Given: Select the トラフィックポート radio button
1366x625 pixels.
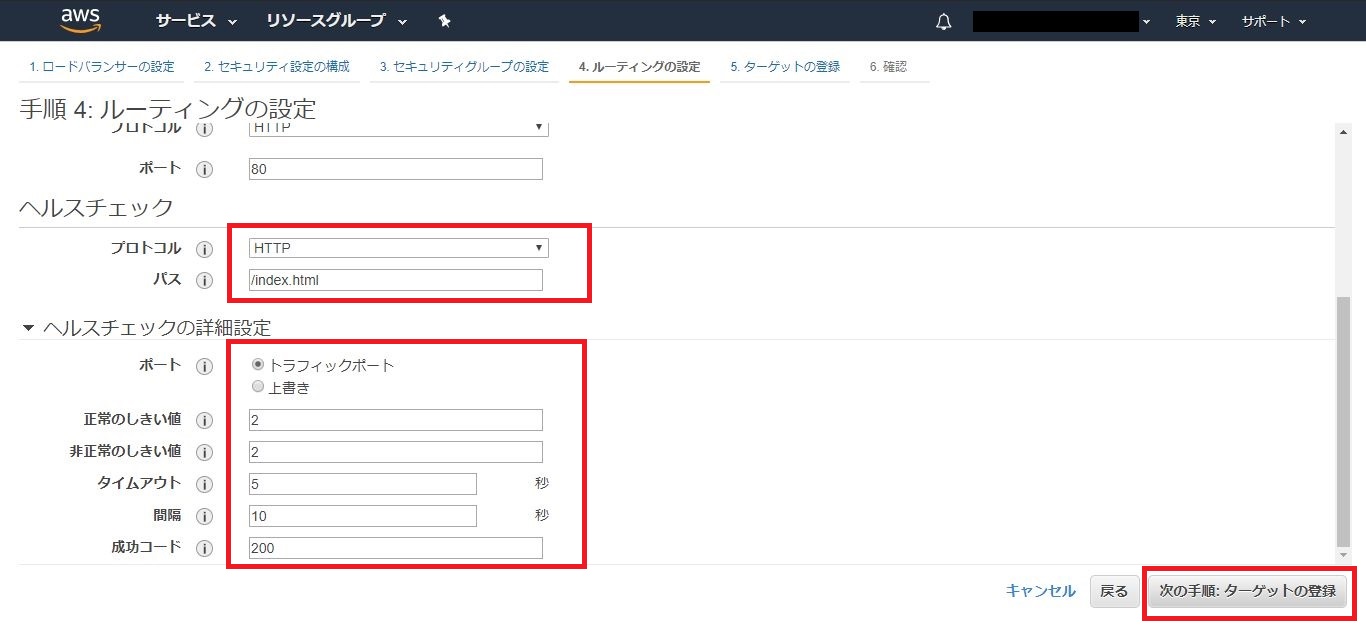Looking at the screenshot, I should coord(258,365).
